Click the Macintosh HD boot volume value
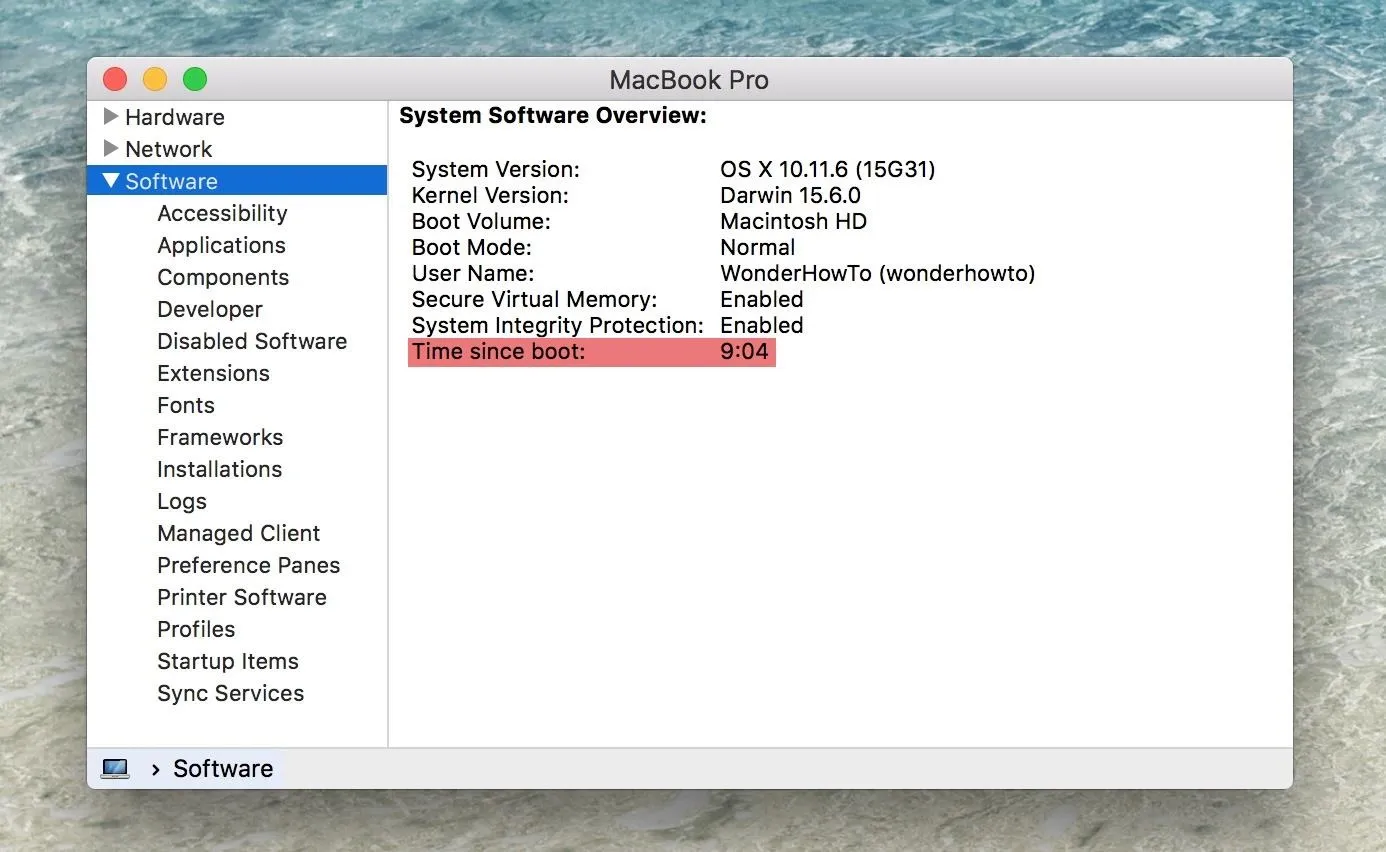Image resolution: width=1386 pixels, height=852 pixels. 793,221
